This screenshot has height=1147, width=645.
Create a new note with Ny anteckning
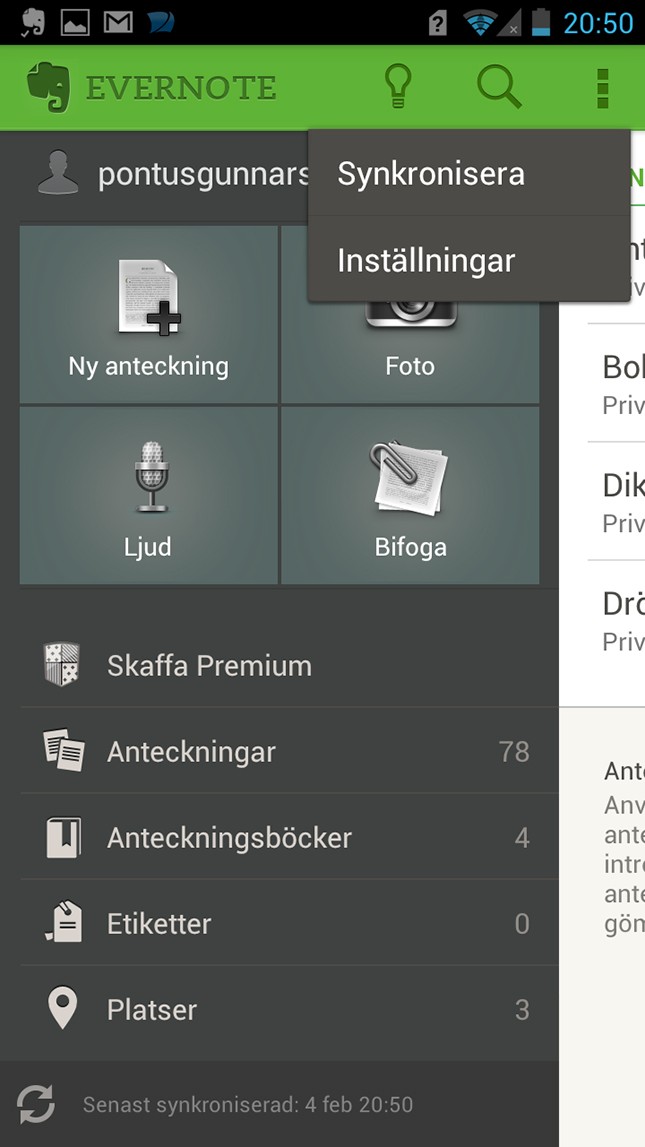[x=149, y=315]
